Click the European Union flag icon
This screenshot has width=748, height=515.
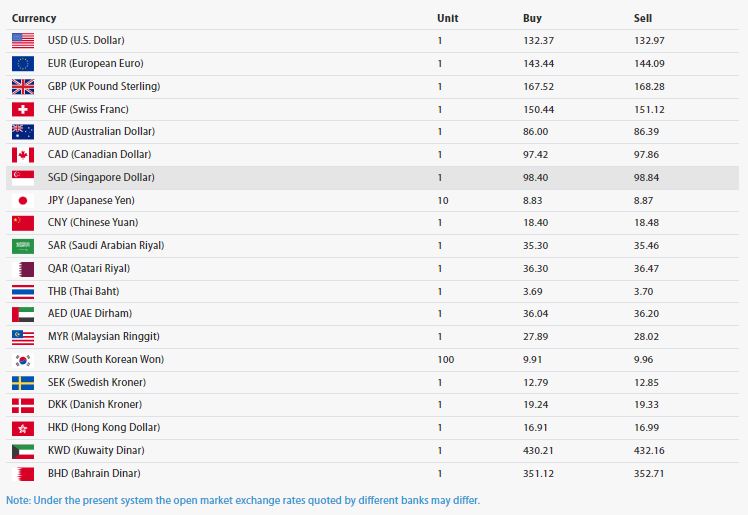tap(23, 63)
